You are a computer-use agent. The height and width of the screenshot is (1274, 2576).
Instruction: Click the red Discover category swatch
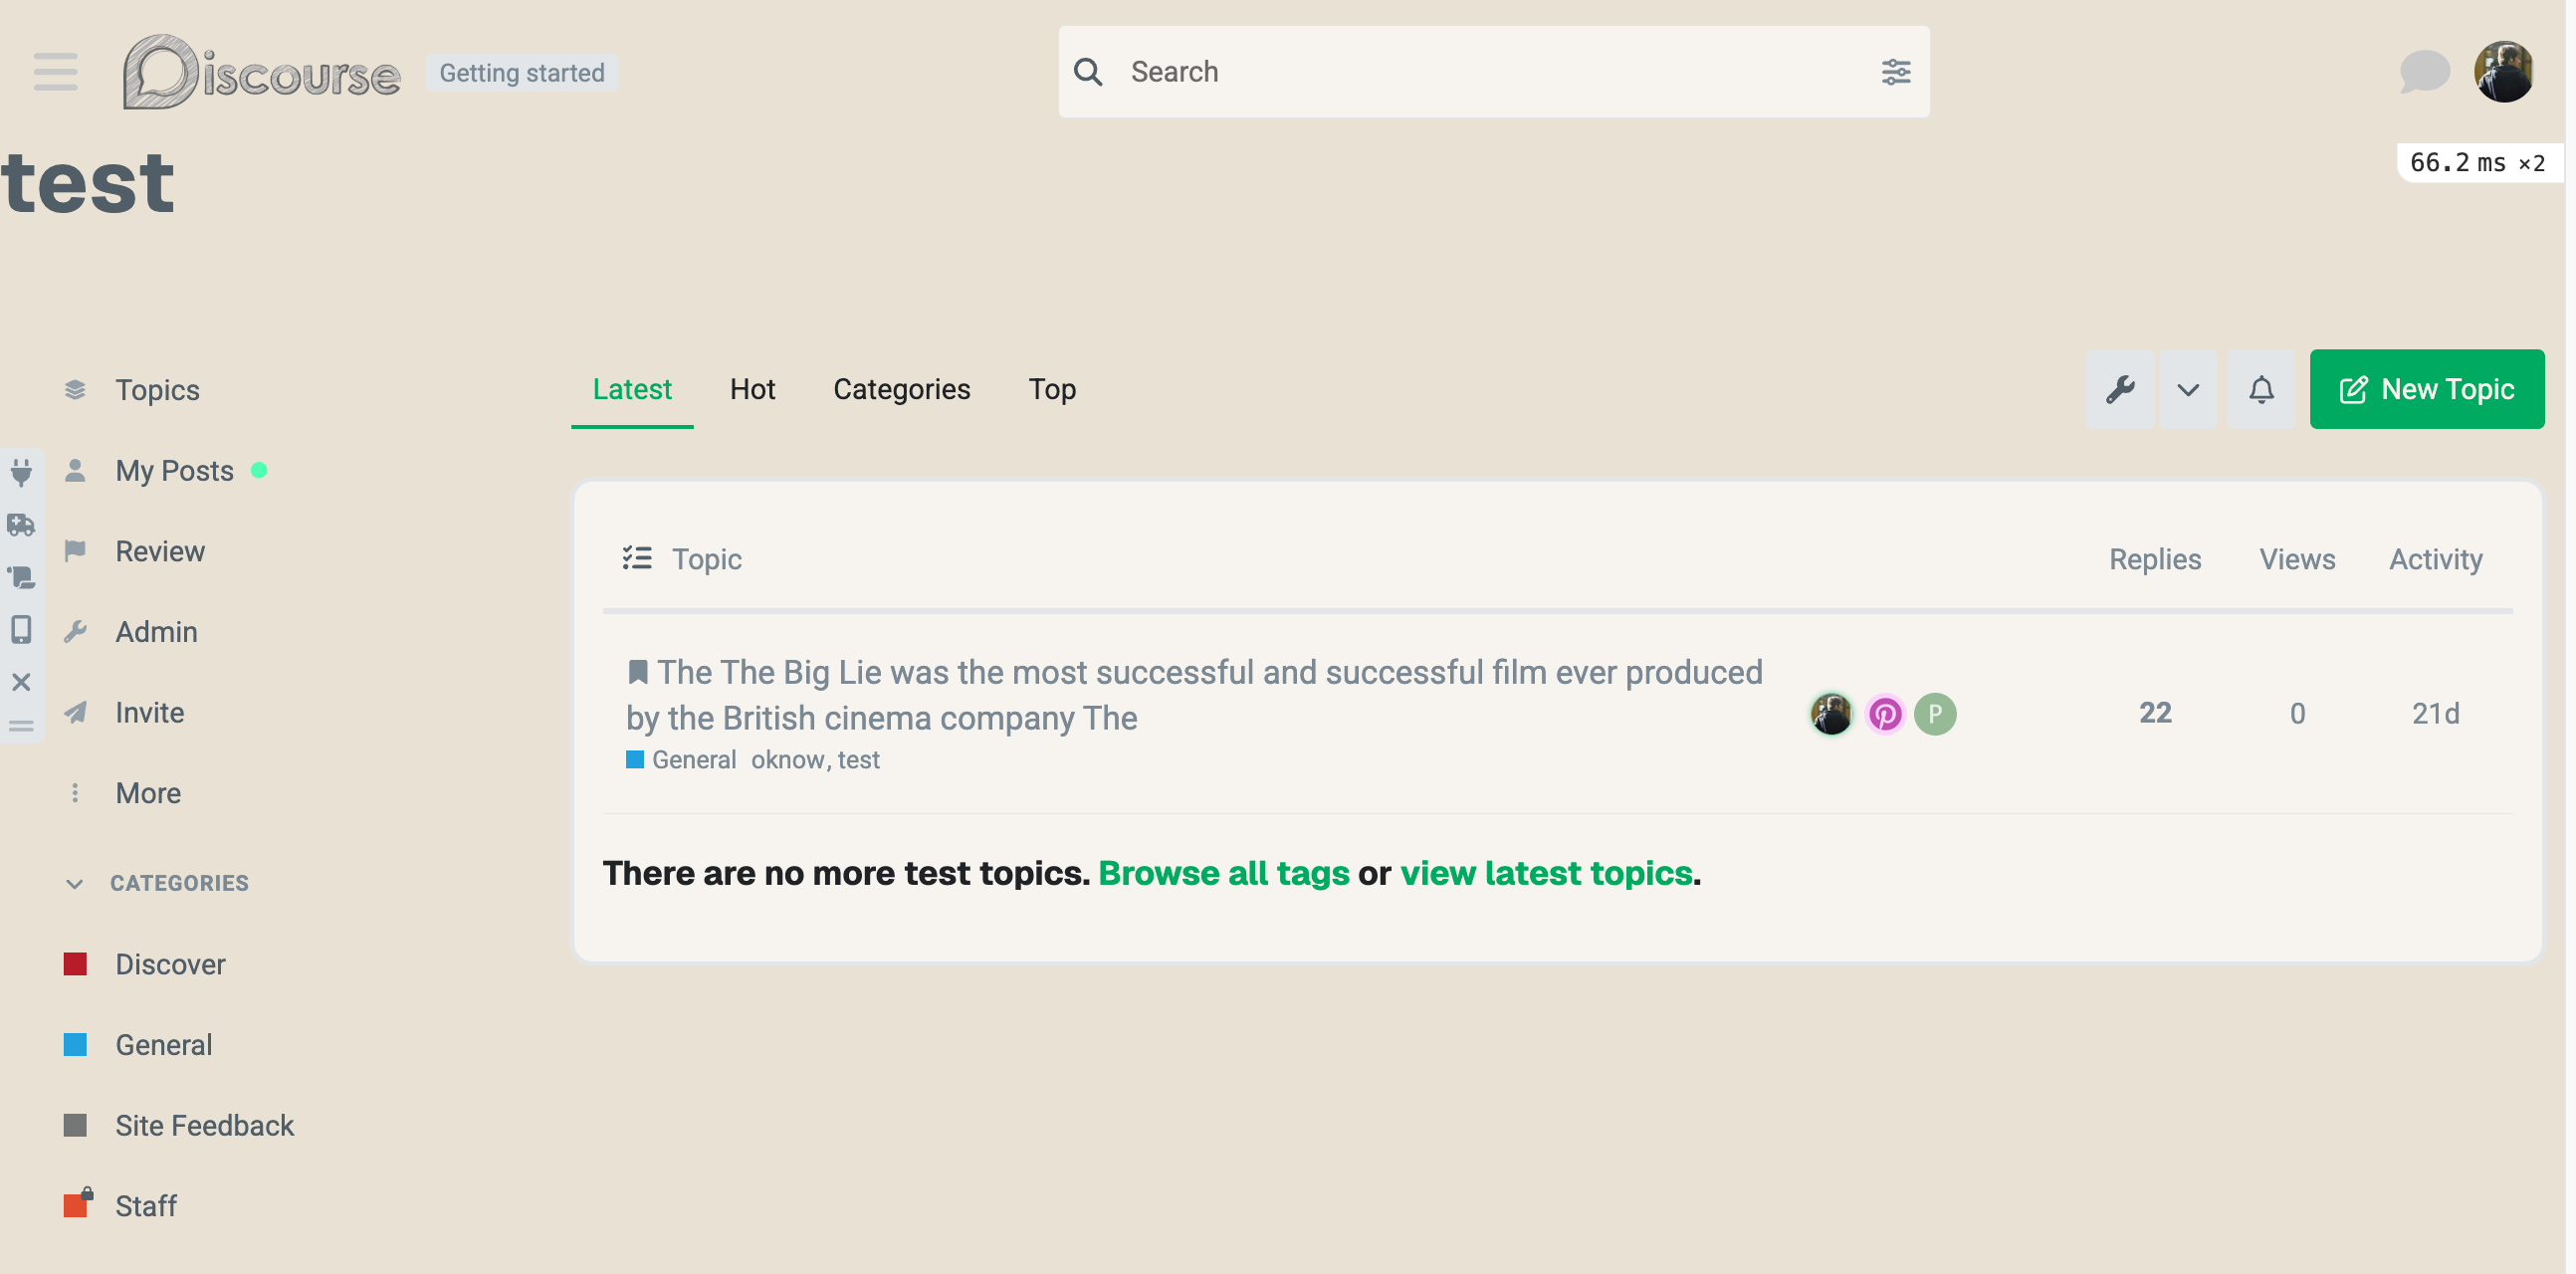pos(75,964)
